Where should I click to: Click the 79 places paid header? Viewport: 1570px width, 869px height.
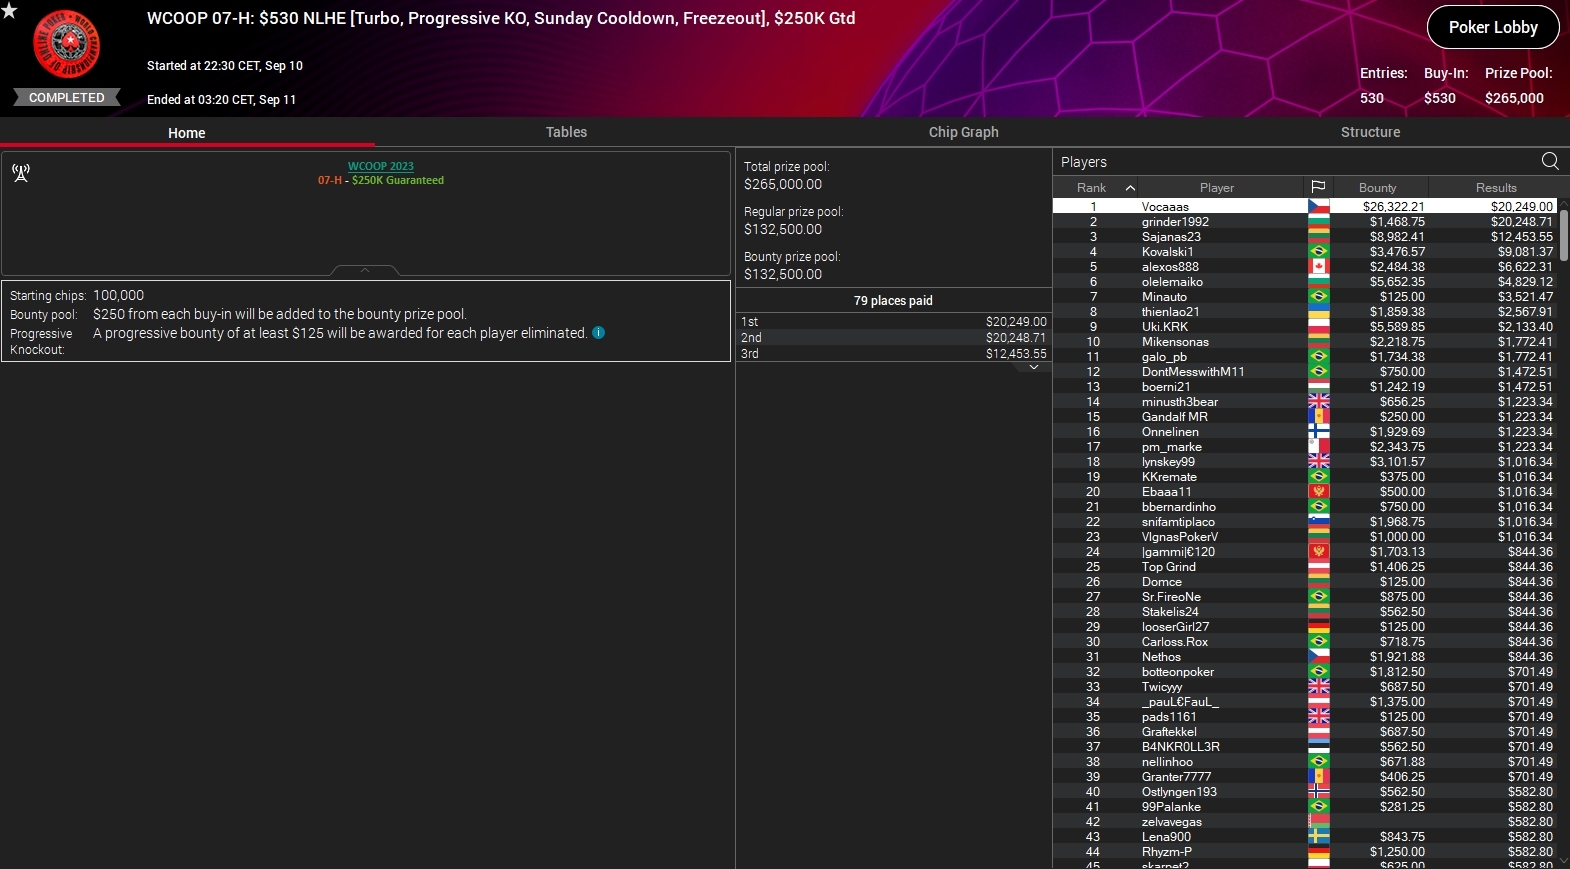(893, 300)
